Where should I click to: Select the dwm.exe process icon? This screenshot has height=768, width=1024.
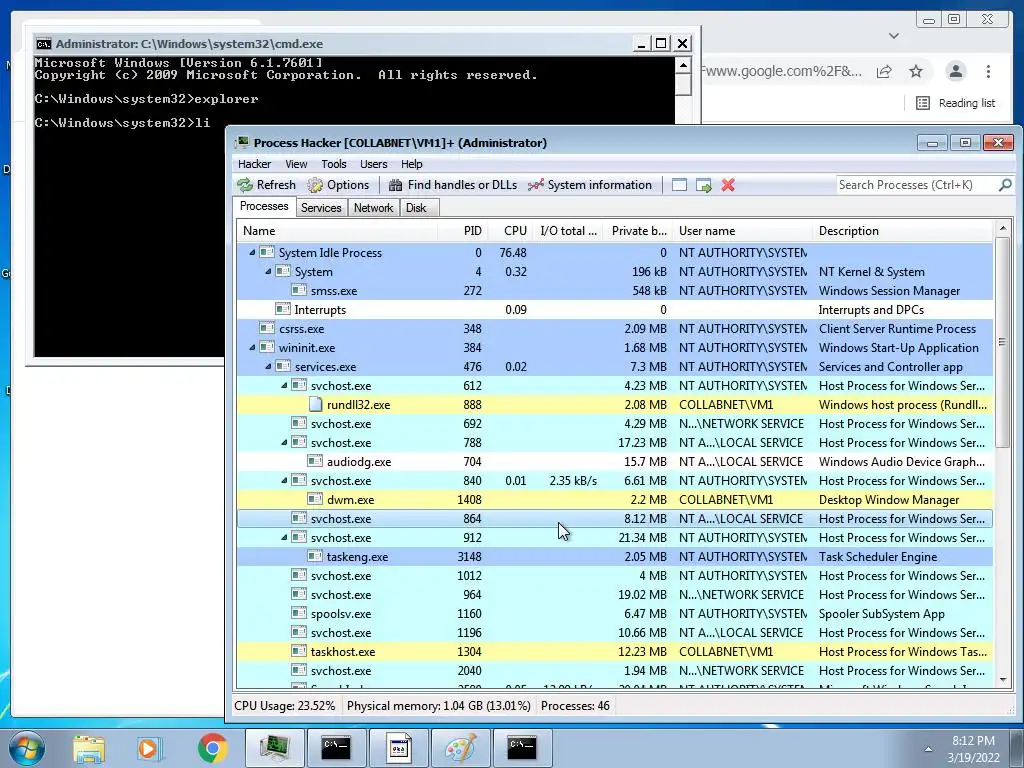315,499
